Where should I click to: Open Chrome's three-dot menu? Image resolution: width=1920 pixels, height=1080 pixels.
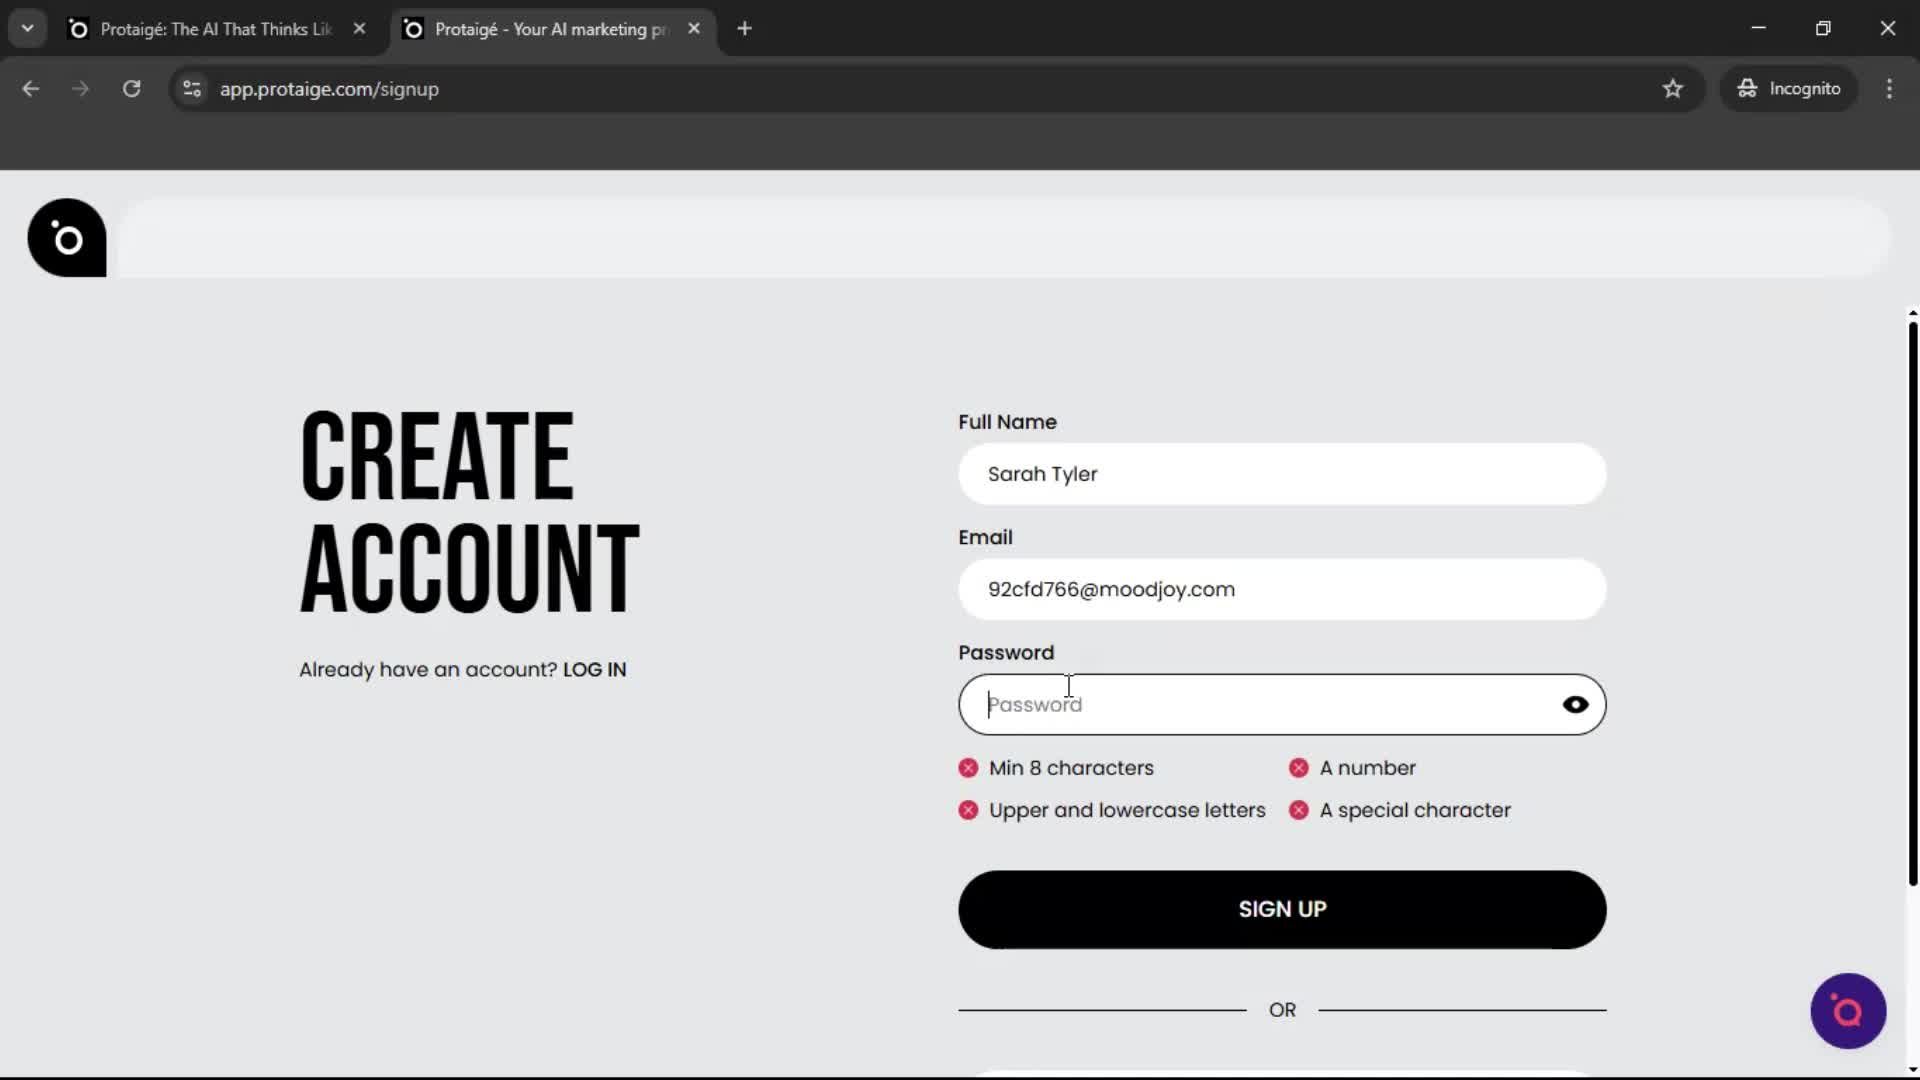[1889, 88]
